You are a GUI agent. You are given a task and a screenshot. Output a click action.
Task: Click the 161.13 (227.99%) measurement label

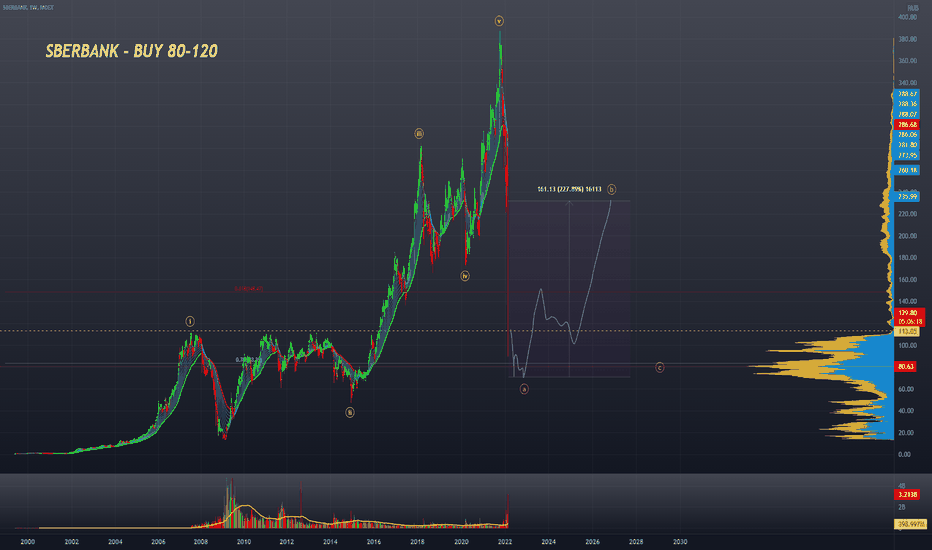pos(569,189)
